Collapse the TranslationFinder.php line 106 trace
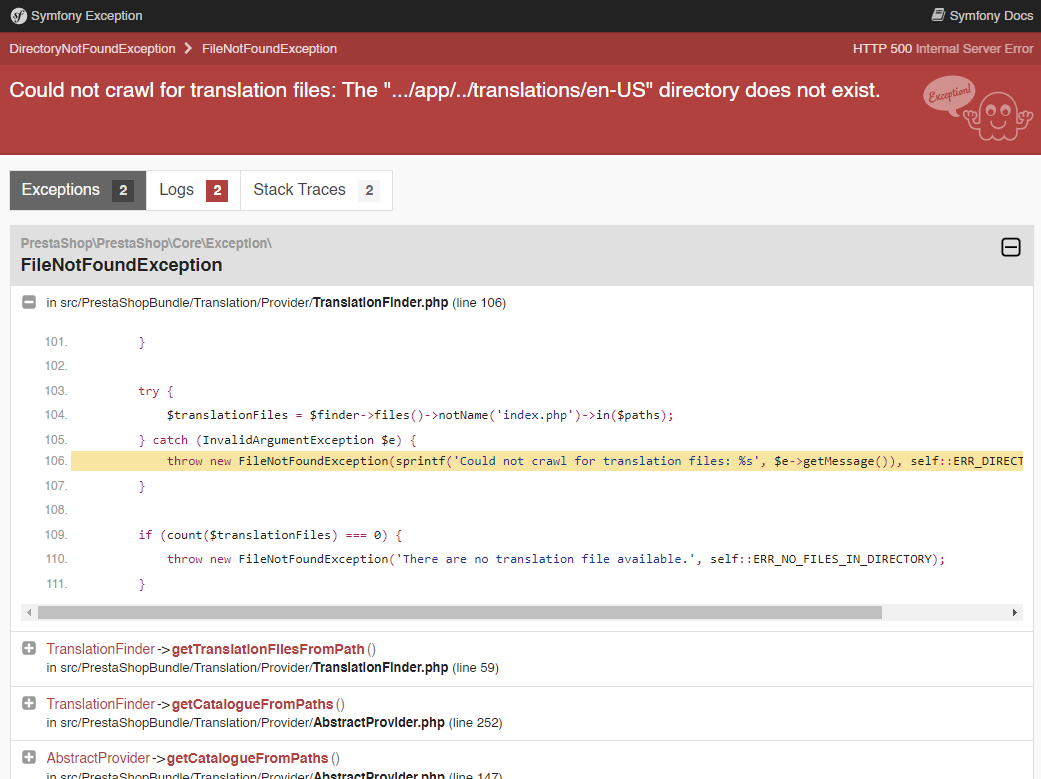This screenshot has height=779, width=1041. (x=29, y=302)
